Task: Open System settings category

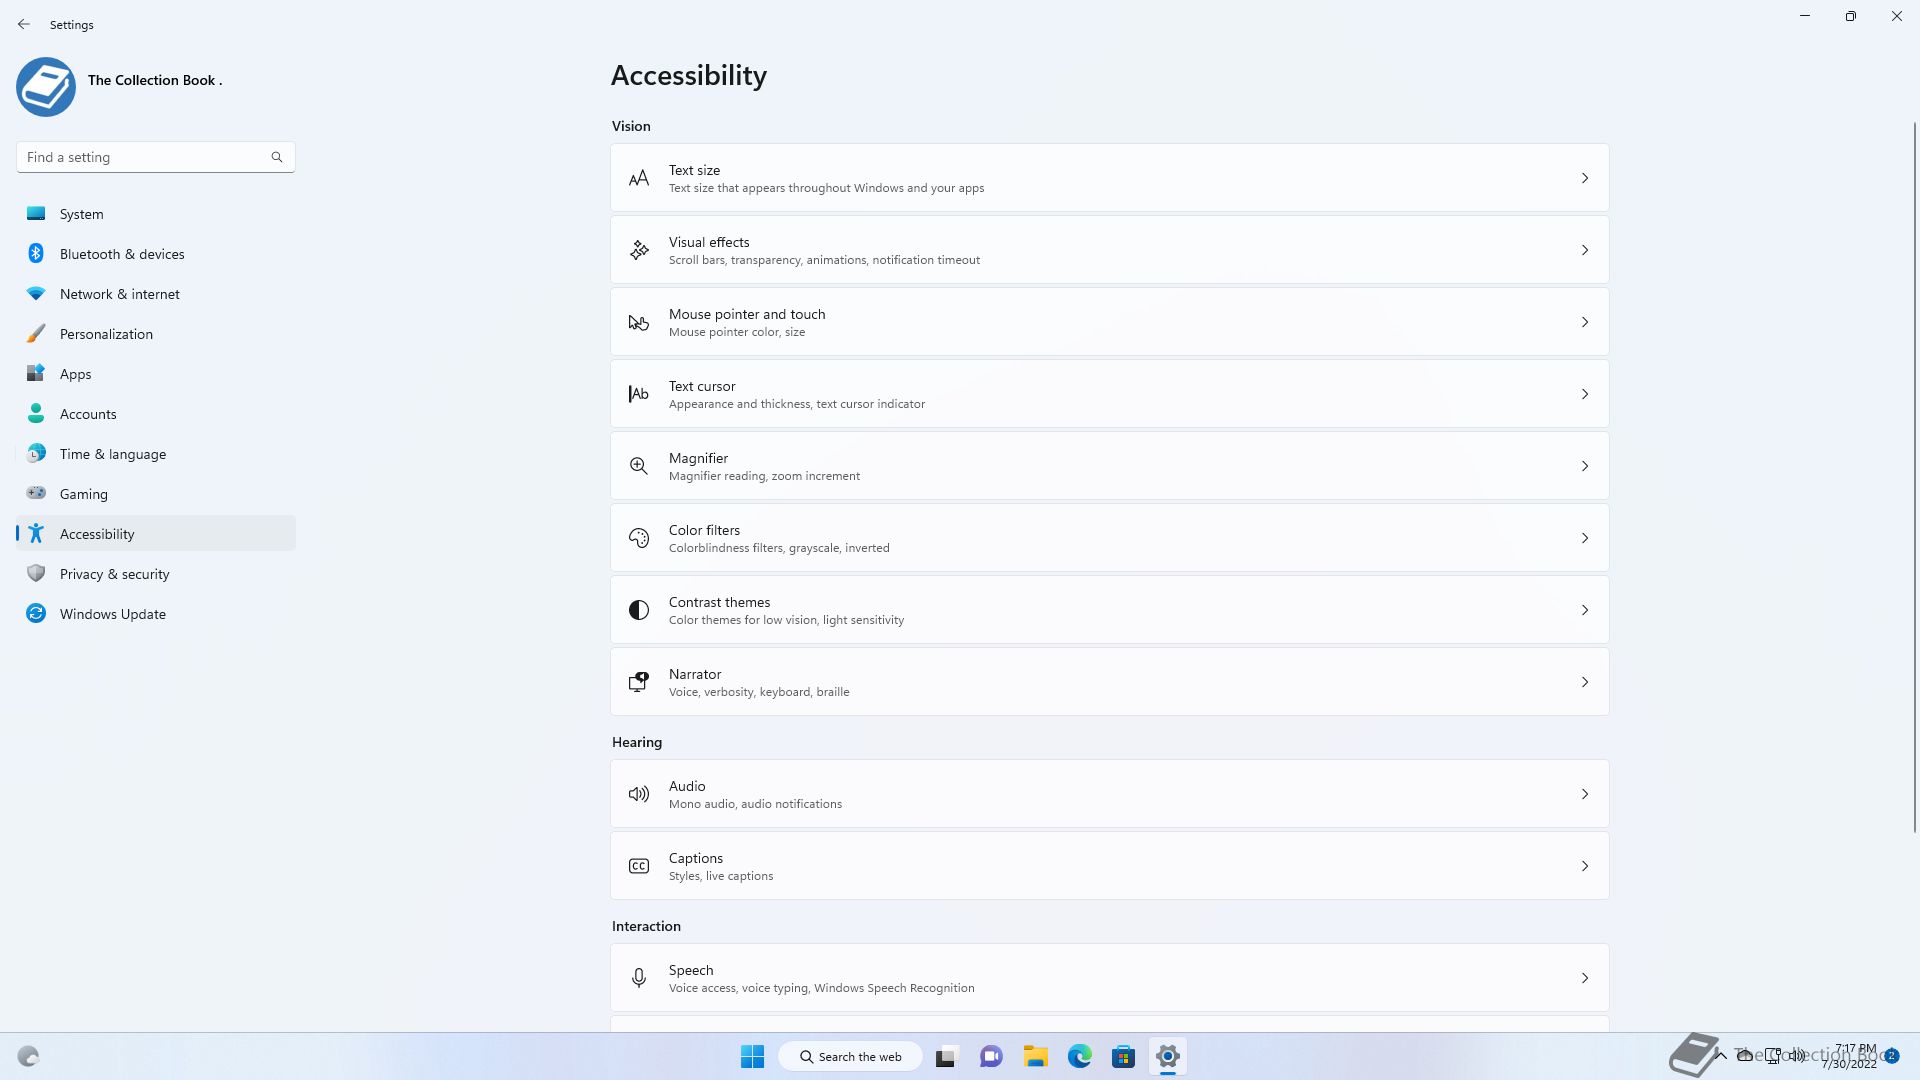Action: [156, 214]
